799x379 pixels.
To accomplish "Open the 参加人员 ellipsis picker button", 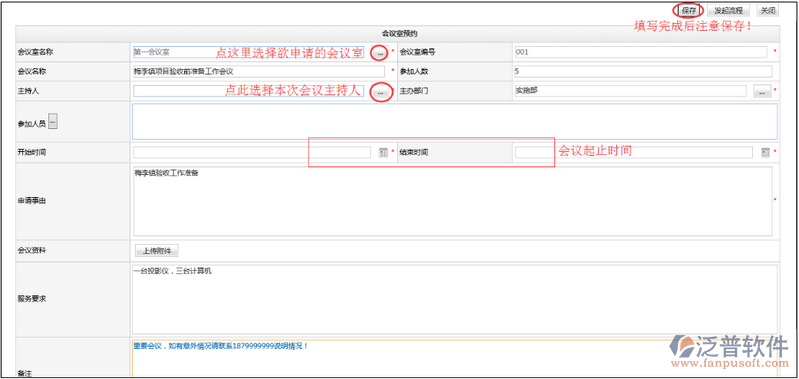I will coord(52,121).
